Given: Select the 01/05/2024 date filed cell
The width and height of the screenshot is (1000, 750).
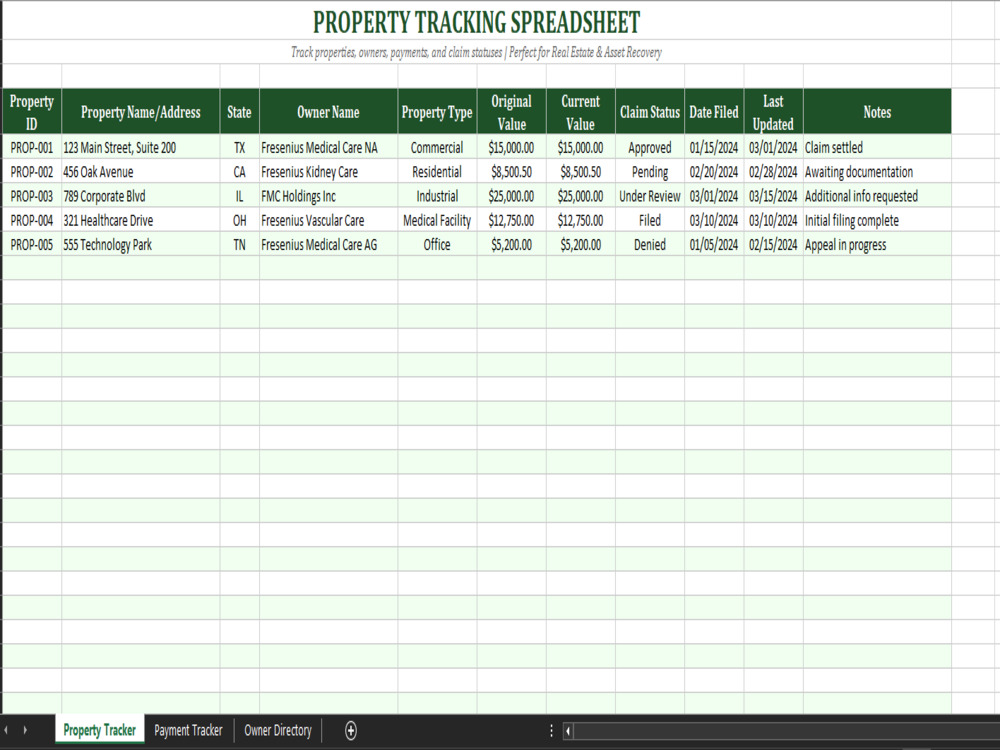Looking at the screenshot, I should click(x=714, y=244).
